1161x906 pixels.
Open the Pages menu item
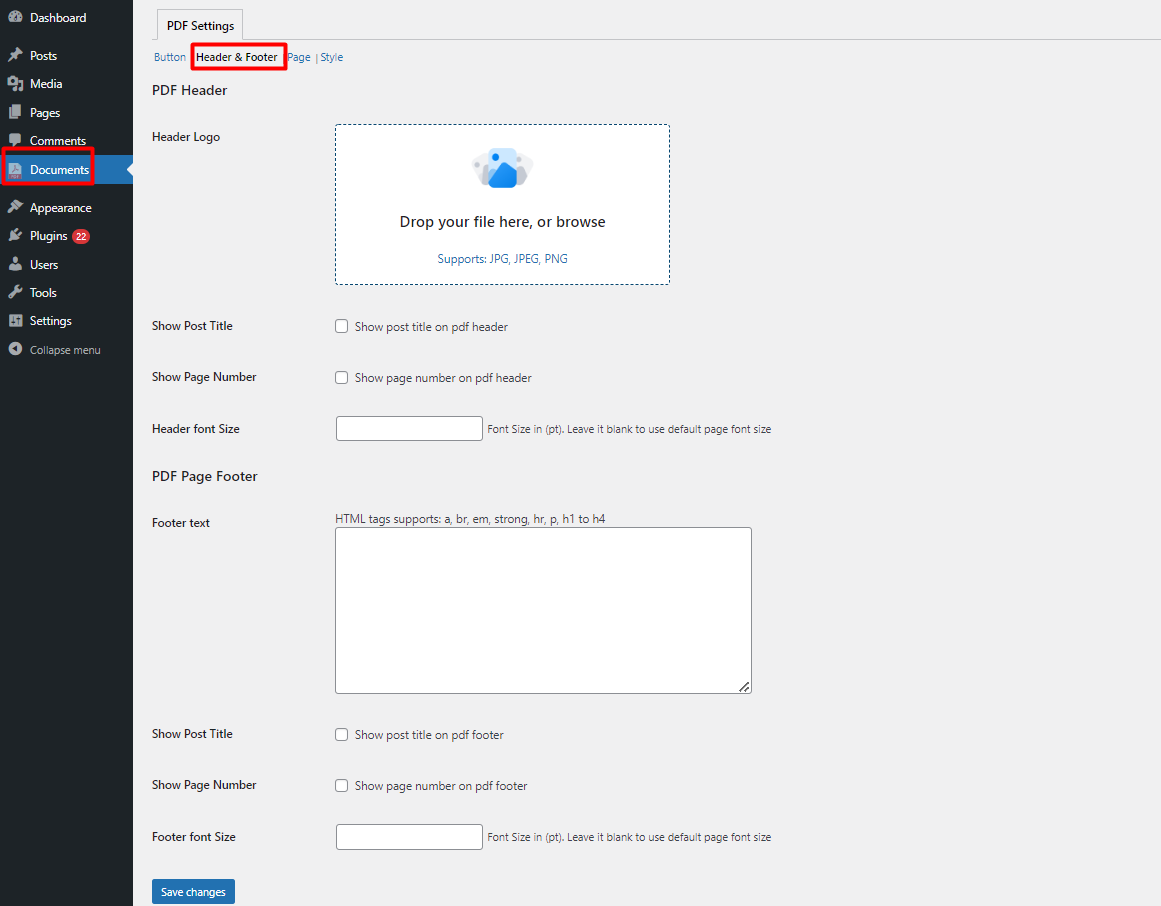coord(67,113)
